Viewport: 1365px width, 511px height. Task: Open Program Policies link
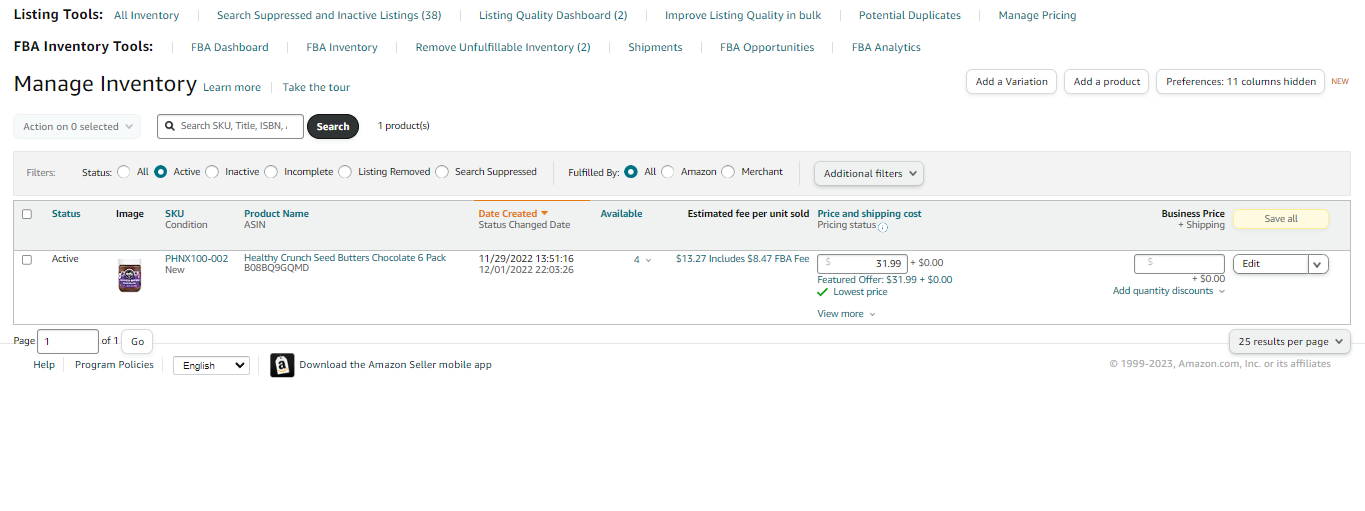(114, 365)
